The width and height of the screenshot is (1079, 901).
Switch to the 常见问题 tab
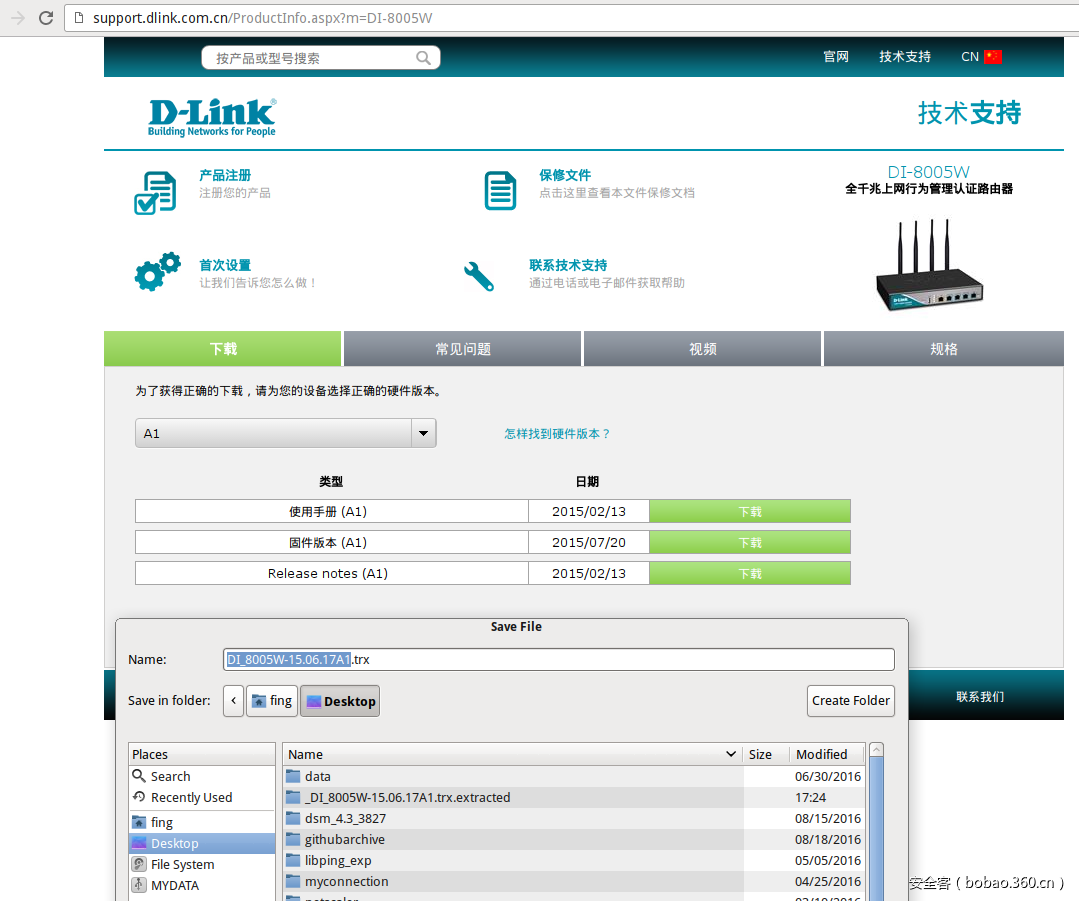point(462,349)
